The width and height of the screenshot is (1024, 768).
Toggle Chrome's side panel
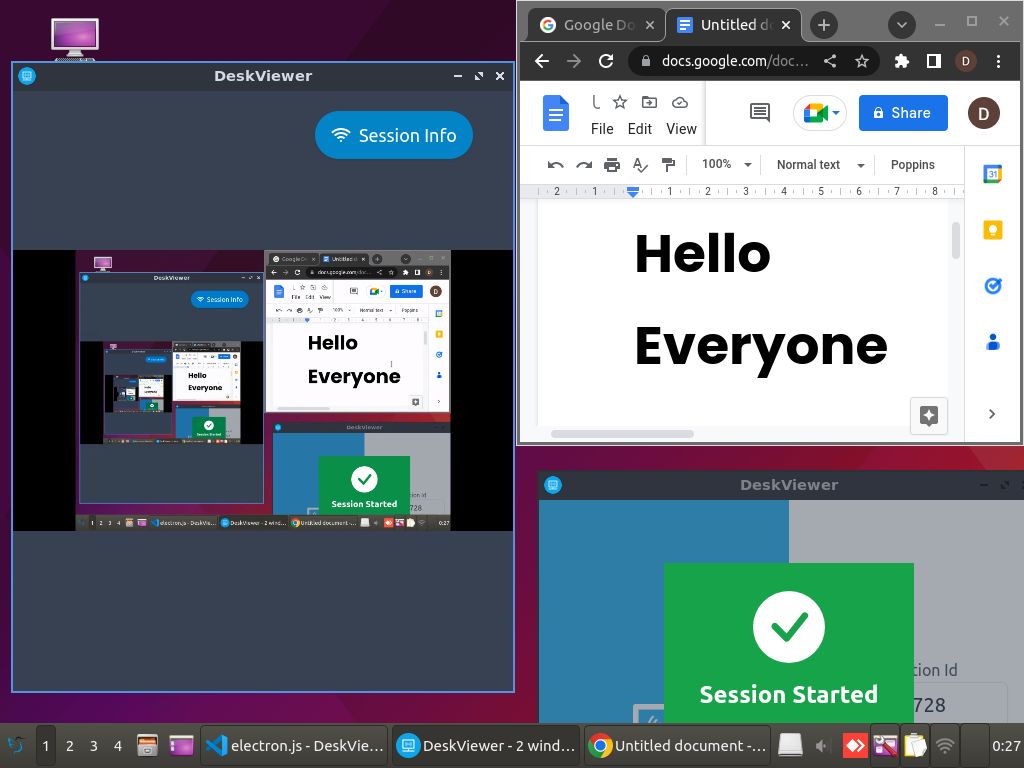tap(933, 61)
